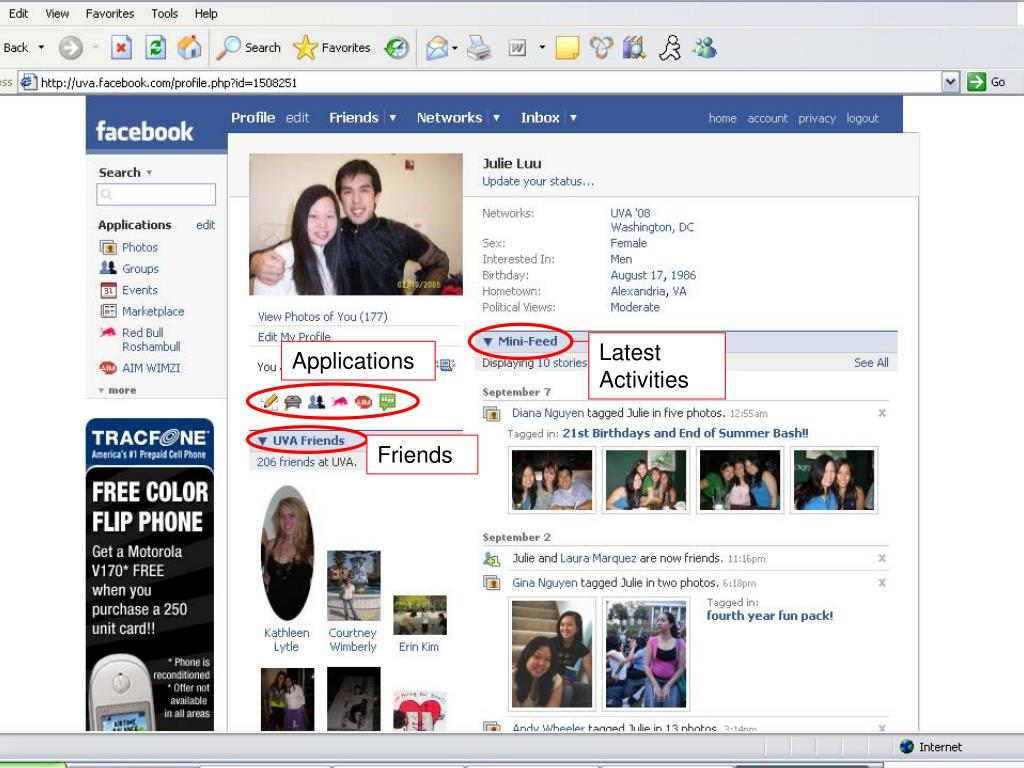Image resolution: width=1024 pixels, height=768 pixels.
Task: Open the Help menu
Action: tap(206, 14)
